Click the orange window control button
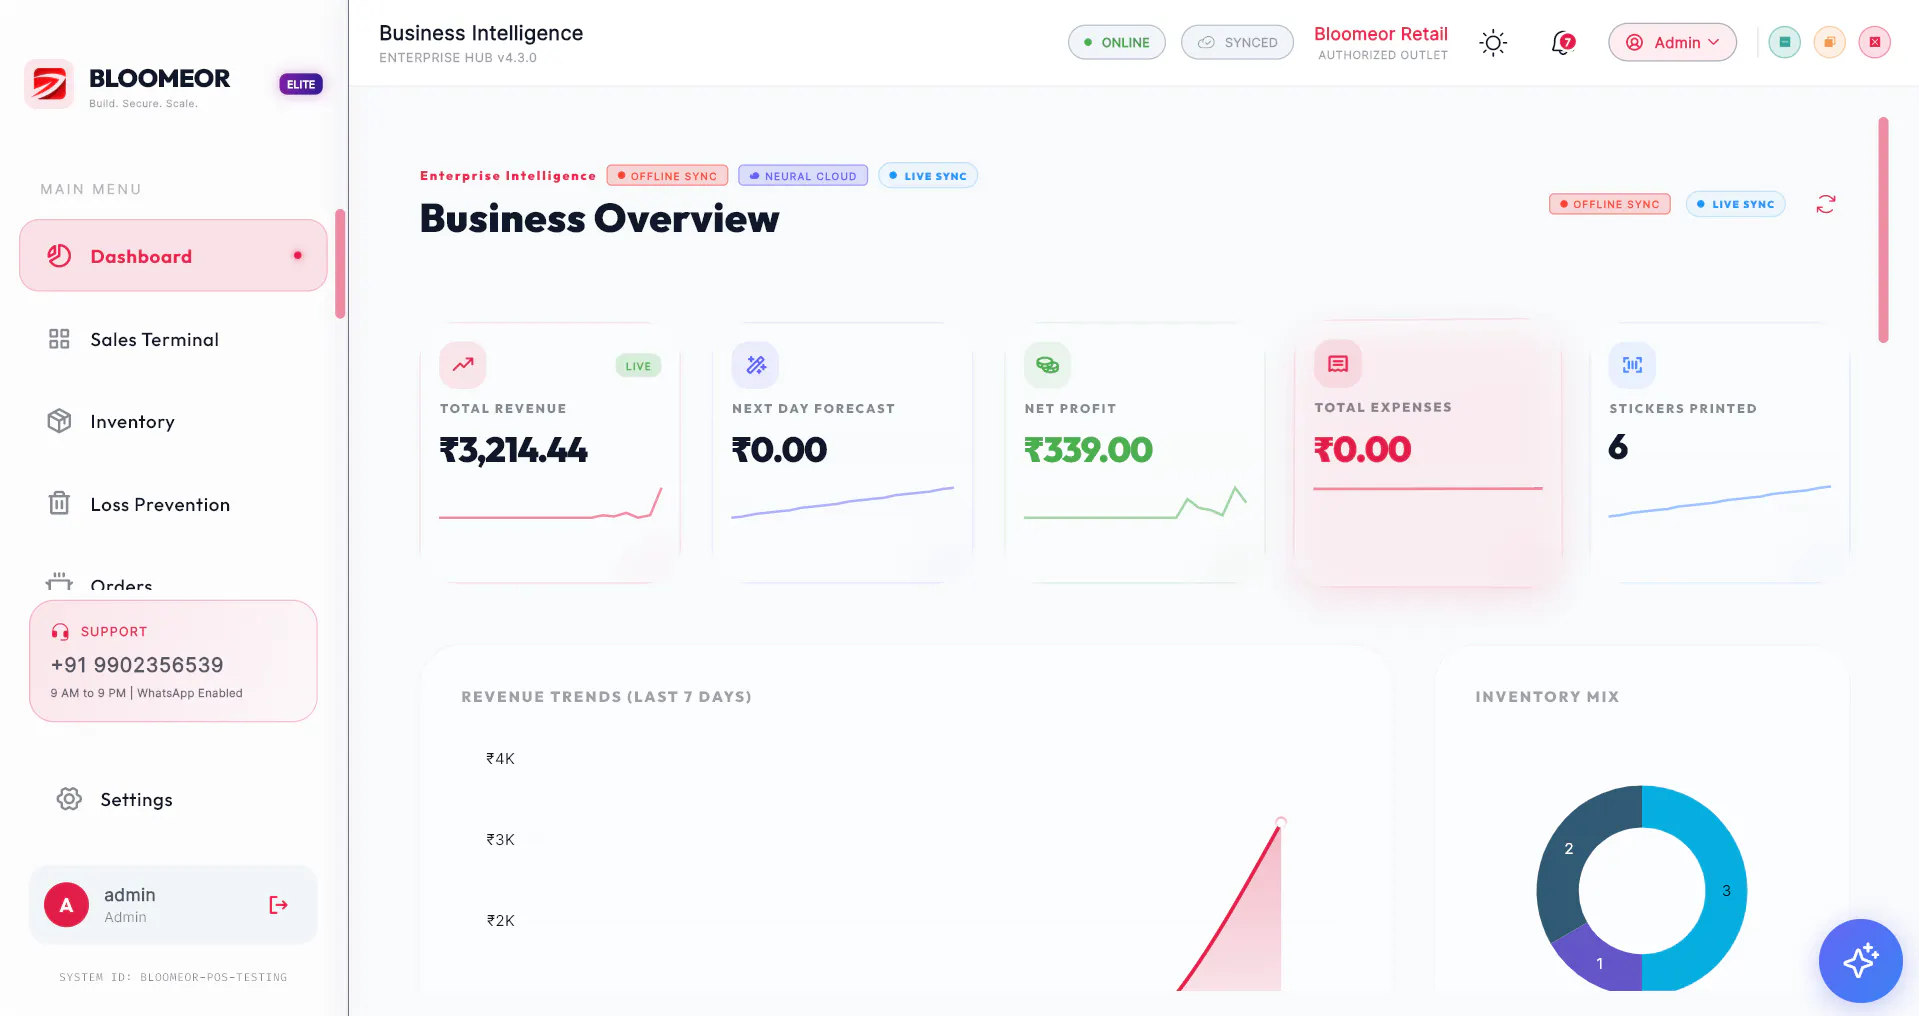This screenshot has height=1016, width=1919. [1829, 42]
